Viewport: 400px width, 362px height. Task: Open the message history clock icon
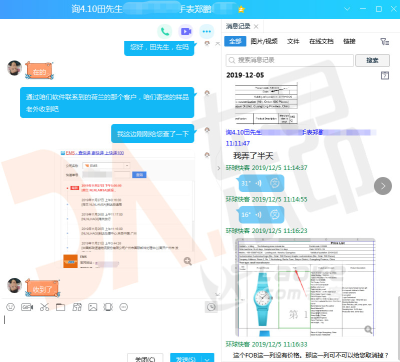[x=211, y=307]
